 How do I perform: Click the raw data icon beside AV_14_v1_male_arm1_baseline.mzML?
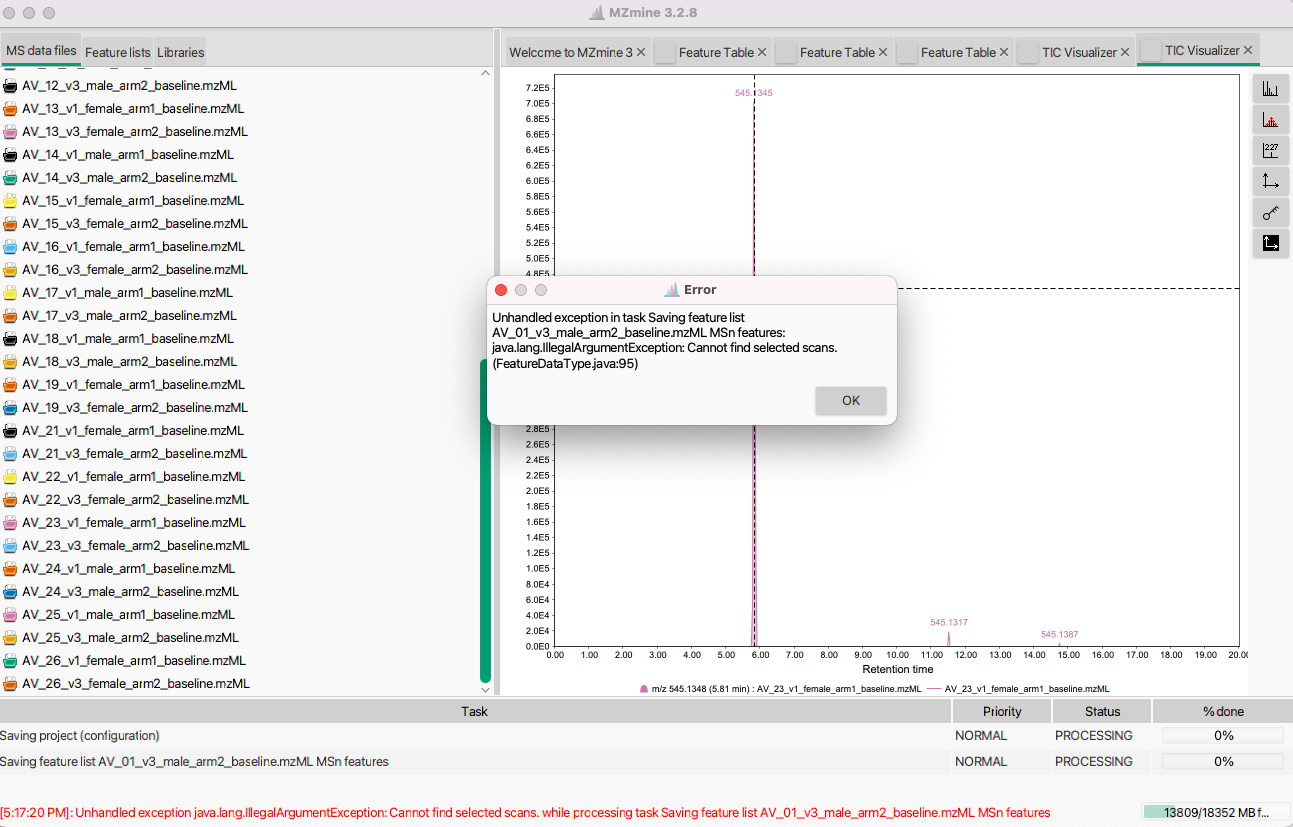[10, 154]
